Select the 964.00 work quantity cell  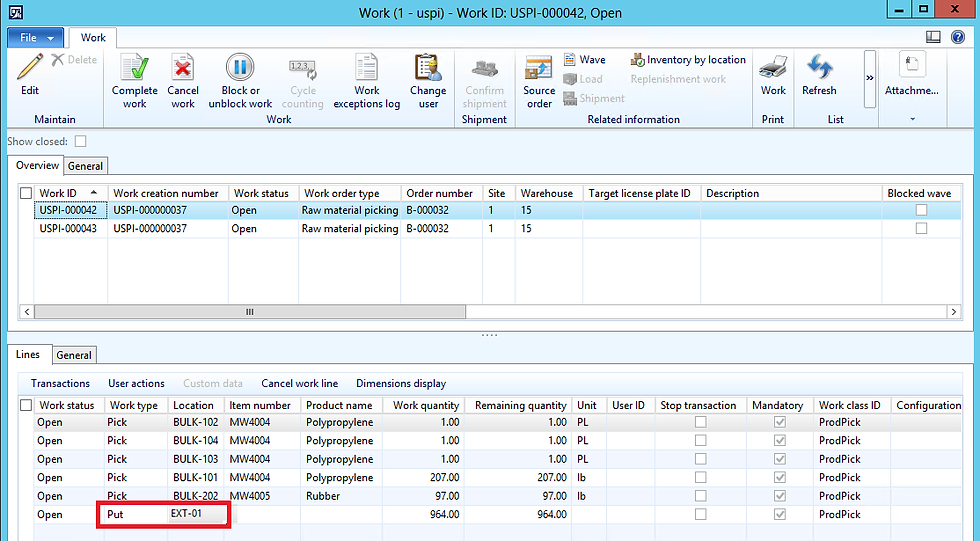pyautogui.click(x=424, y=514)
